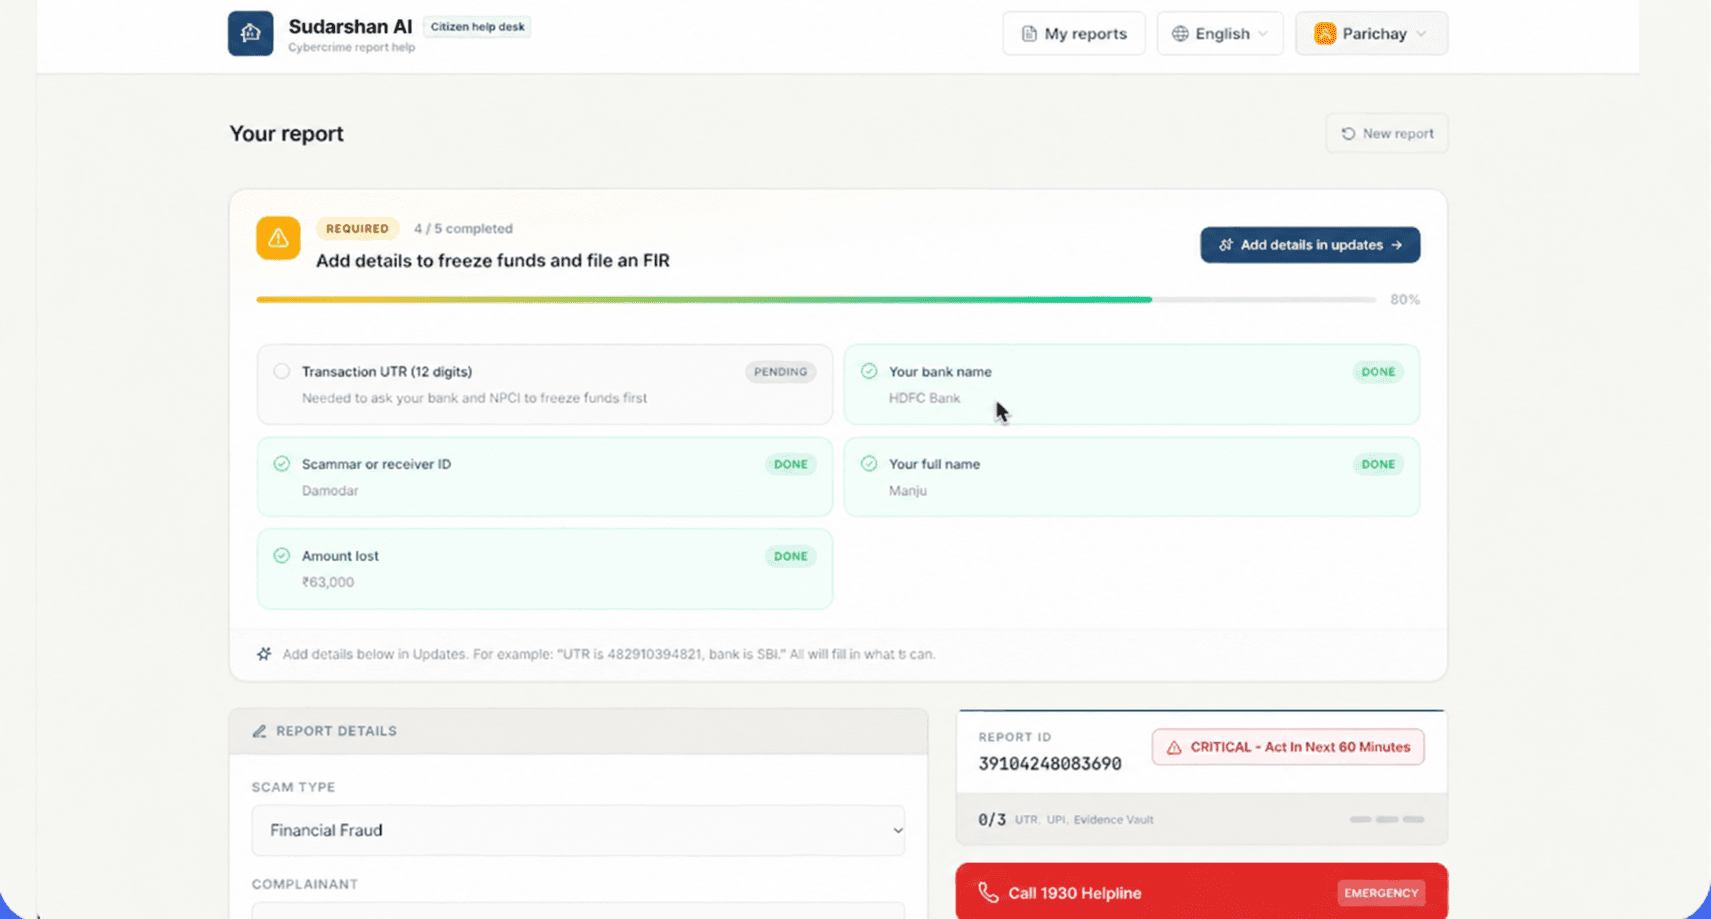Click the Your report heading

[x=286, y=134]
